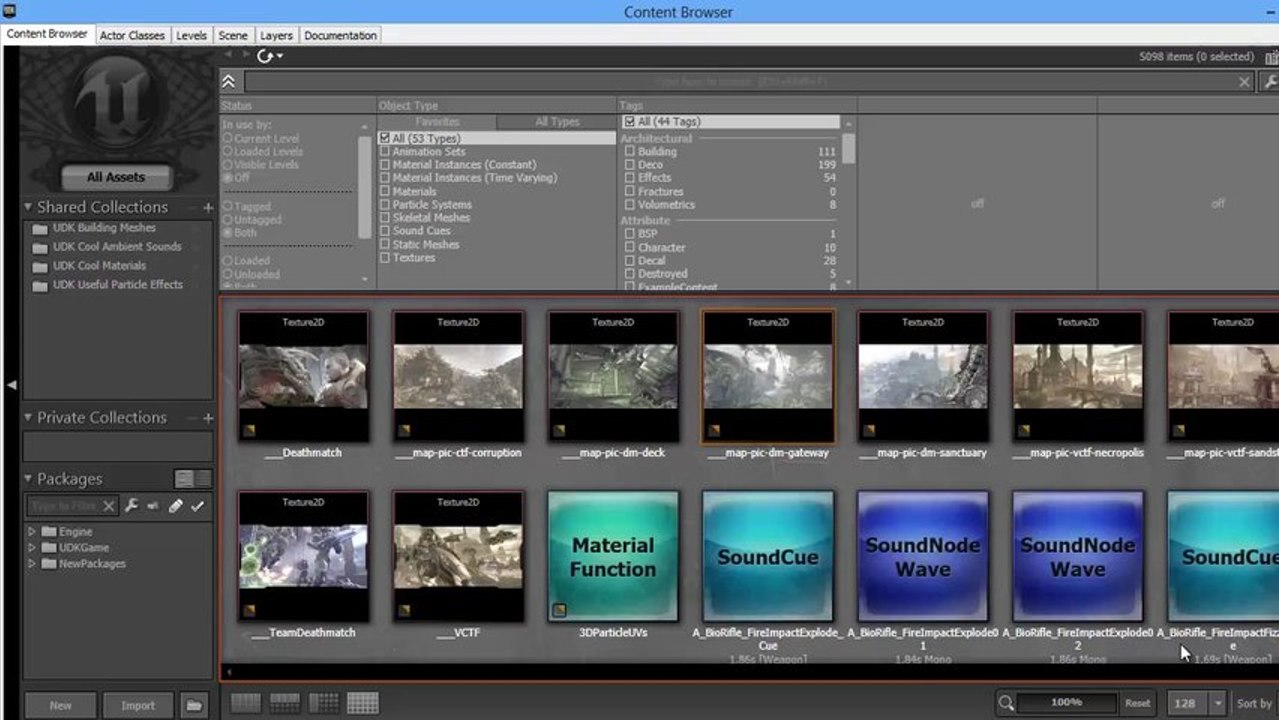Click the packages checkmark icon
Viewport: 1279px width, 720px height.
197,506
